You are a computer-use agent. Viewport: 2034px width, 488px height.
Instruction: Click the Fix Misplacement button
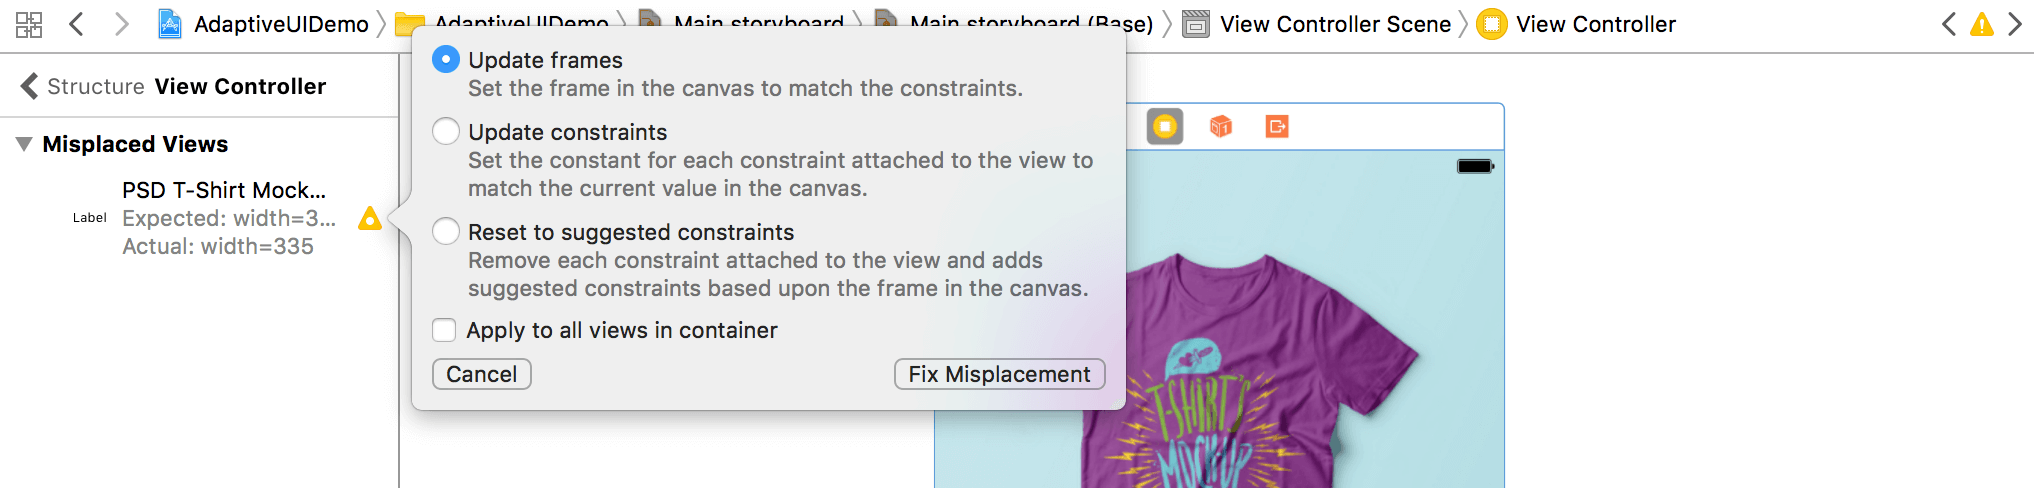point(999,374)
